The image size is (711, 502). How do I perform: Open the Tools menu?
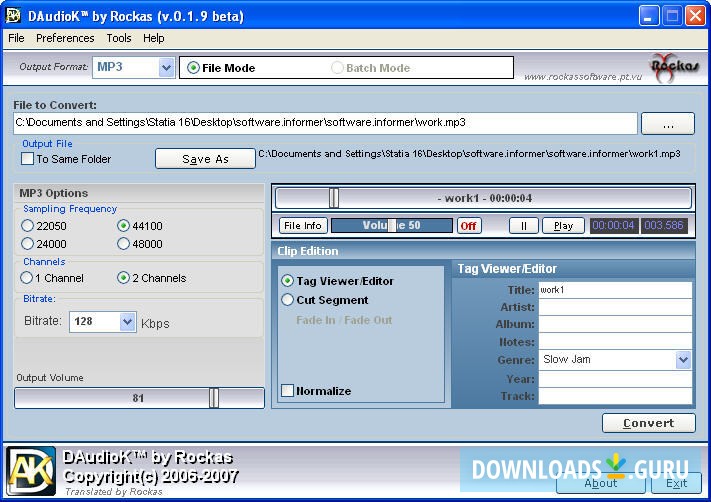tap(119, 38)
